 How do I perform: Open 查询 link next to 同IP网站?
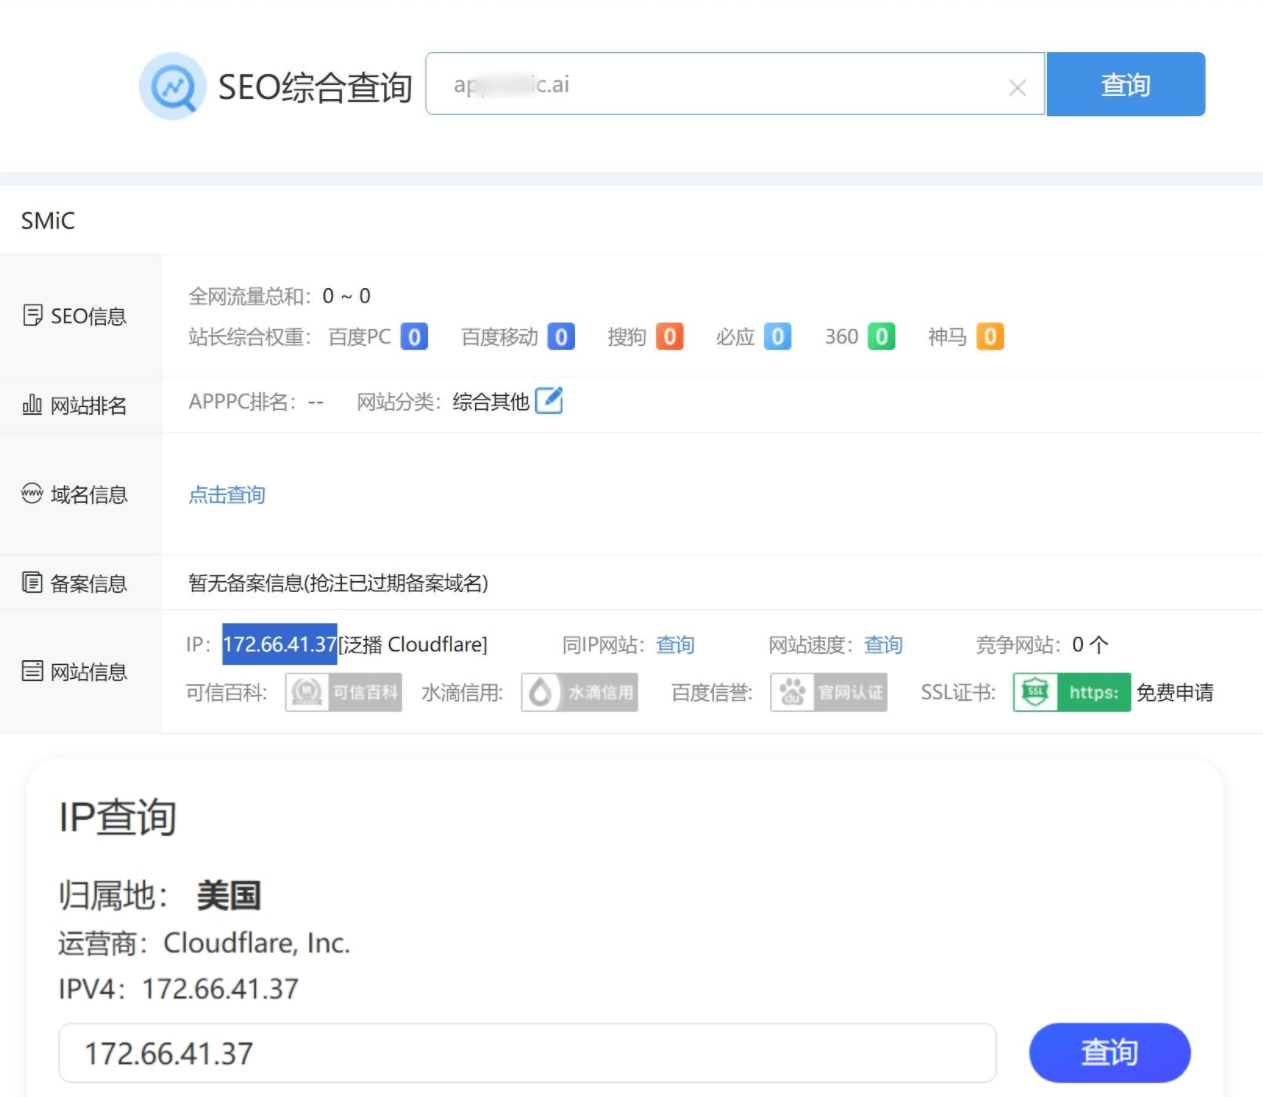[x=675, y=645]
